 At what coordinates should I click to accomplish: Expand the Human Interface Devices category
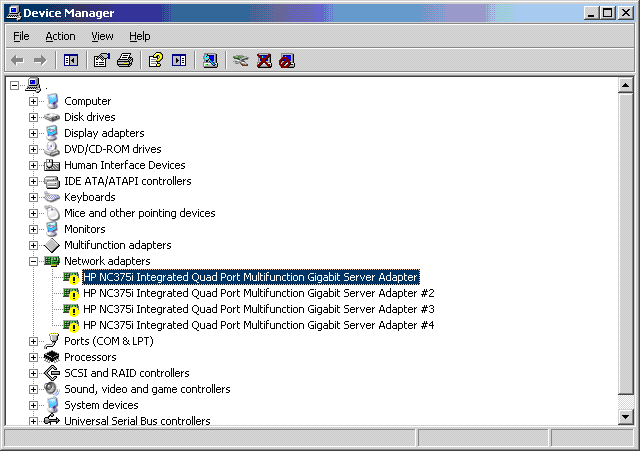pyautogui.click(x=33, y=165)
